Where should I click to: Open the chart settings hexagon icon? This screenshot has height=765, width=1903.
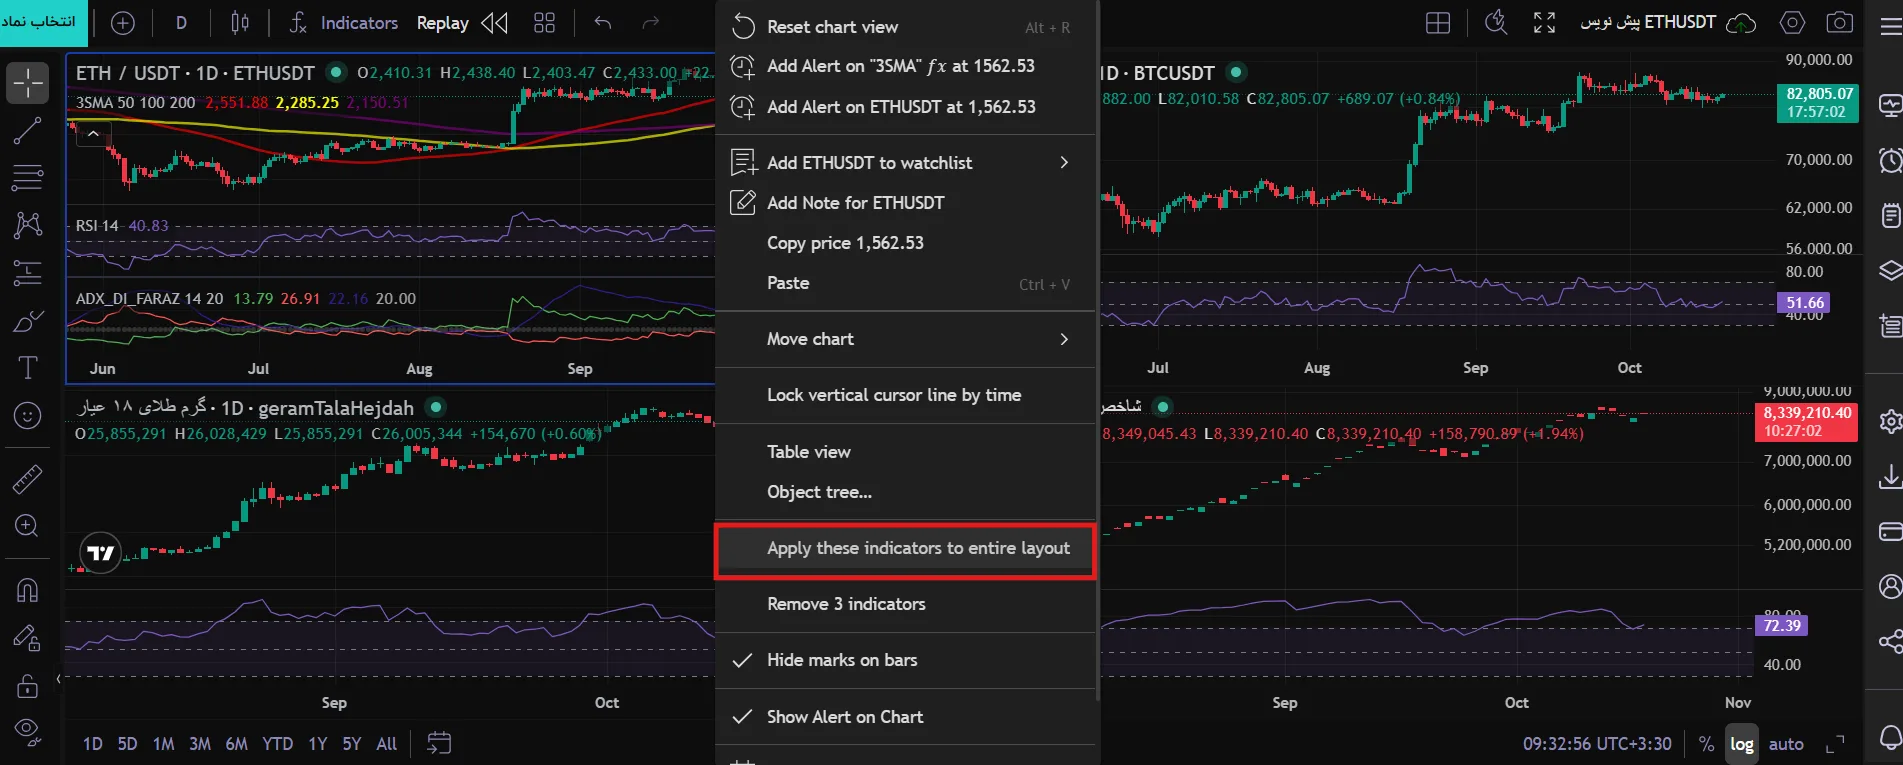point(1792,23)
